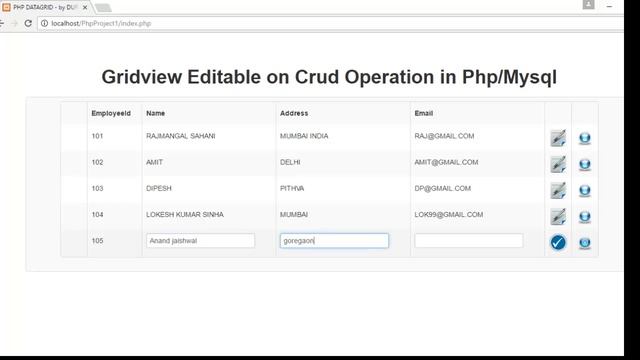Viewport: 640px width, 360px height.
Task: Click the Address column header
Action: point(294,113)
